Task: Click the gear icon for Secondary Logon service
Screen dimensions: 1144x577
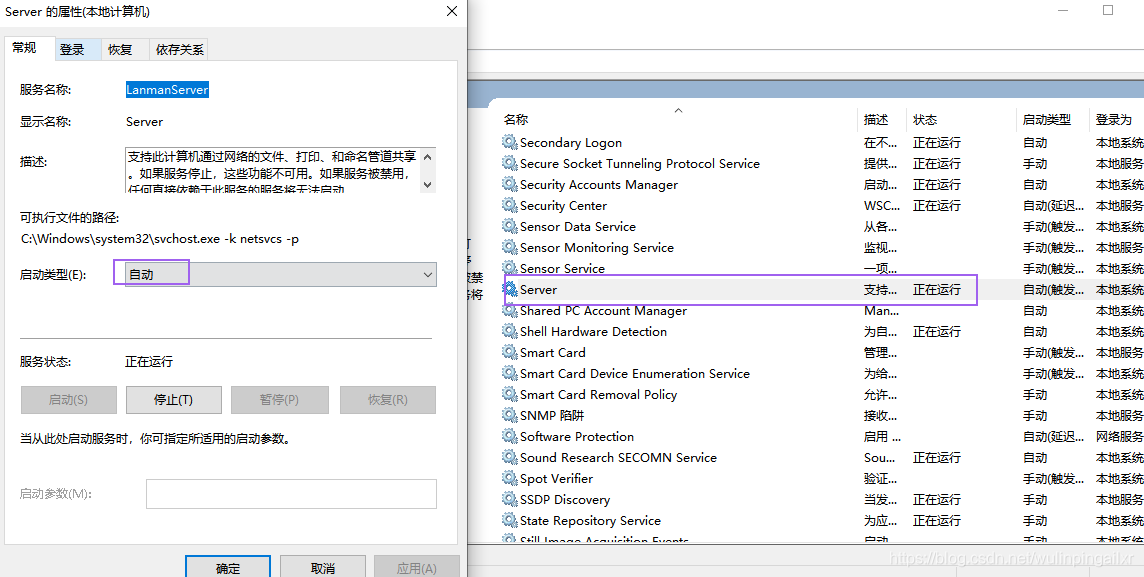Action: [x=509, y=142]
